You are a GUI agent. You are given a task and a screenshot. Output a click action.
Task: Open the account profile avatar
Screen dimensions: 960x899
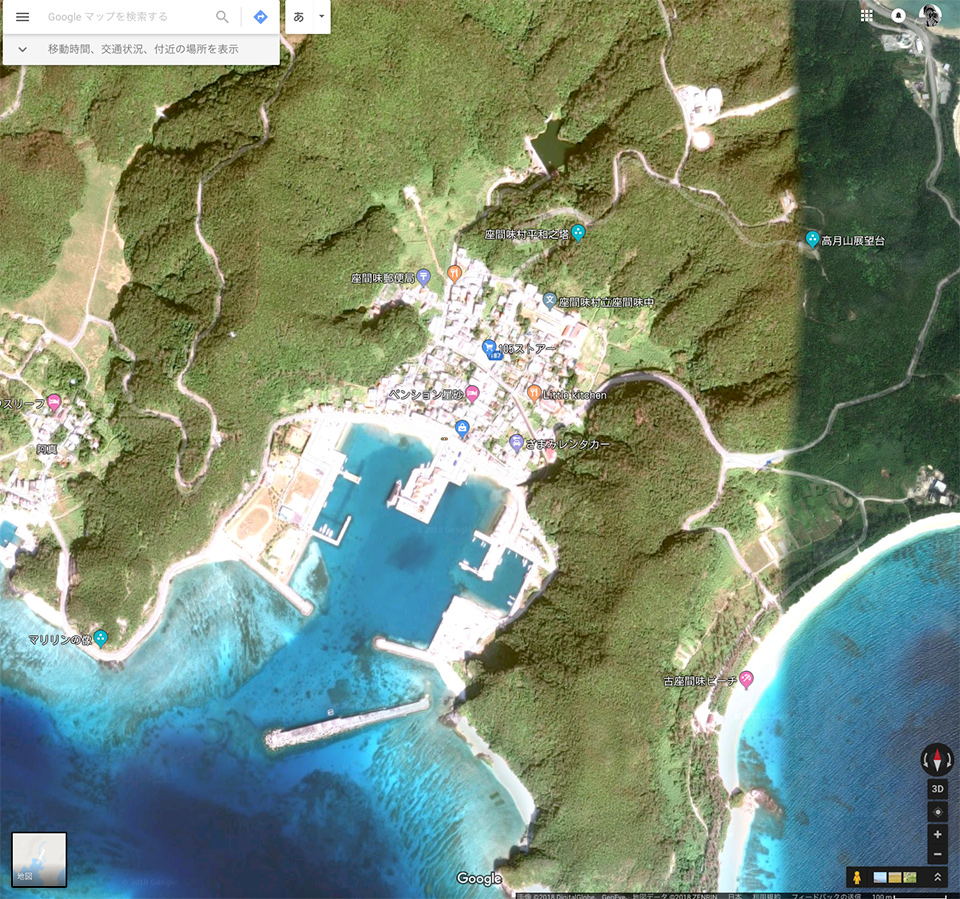click(x=931, y=15)
